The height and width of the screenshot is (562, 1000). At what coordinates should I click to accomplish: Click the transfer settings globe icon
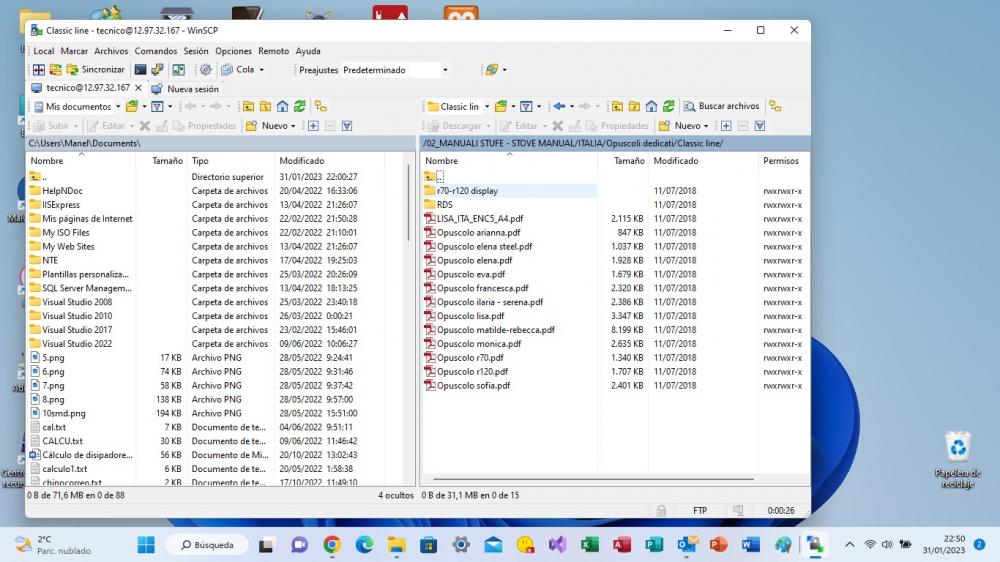(x=492, y=70)
